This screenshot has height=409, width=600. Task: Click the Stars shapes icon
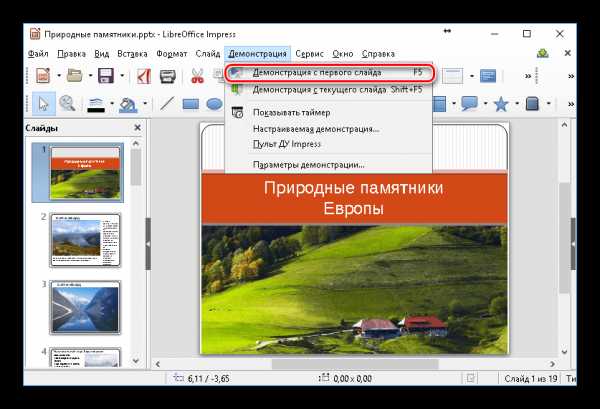[501, 104]
